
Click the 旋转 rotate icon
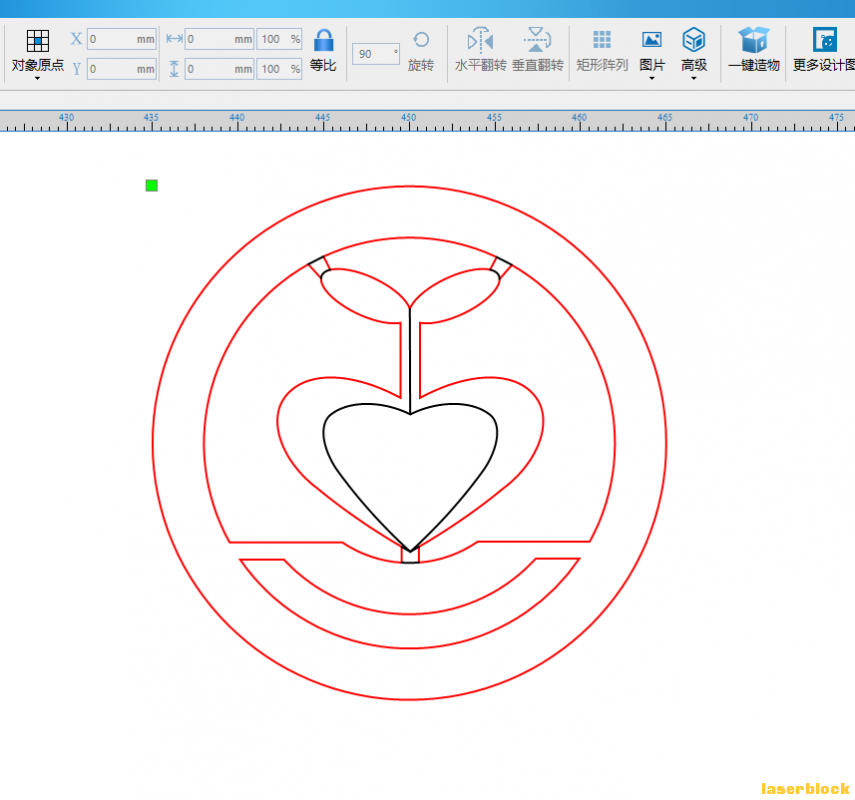tap(421, 40)
